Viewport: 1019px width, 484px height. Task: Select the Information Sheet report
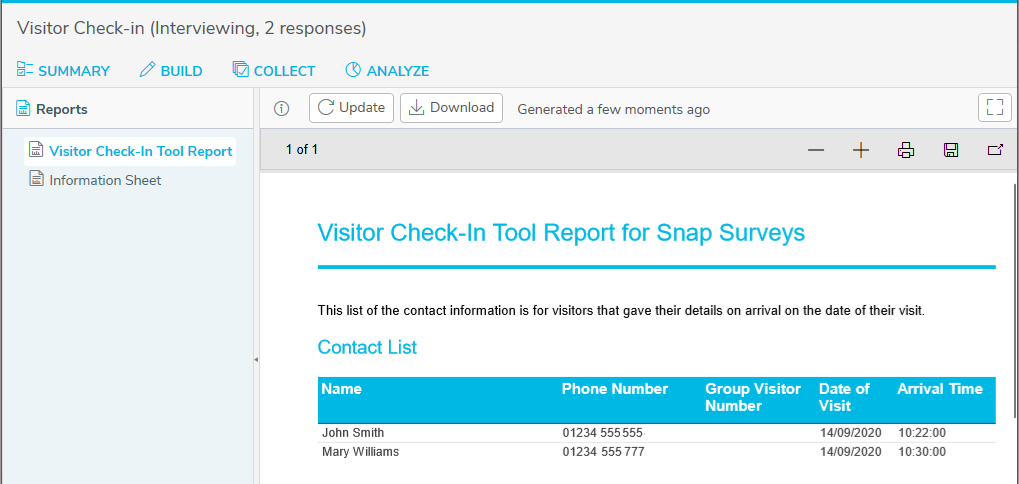click(x=95, y=180)
